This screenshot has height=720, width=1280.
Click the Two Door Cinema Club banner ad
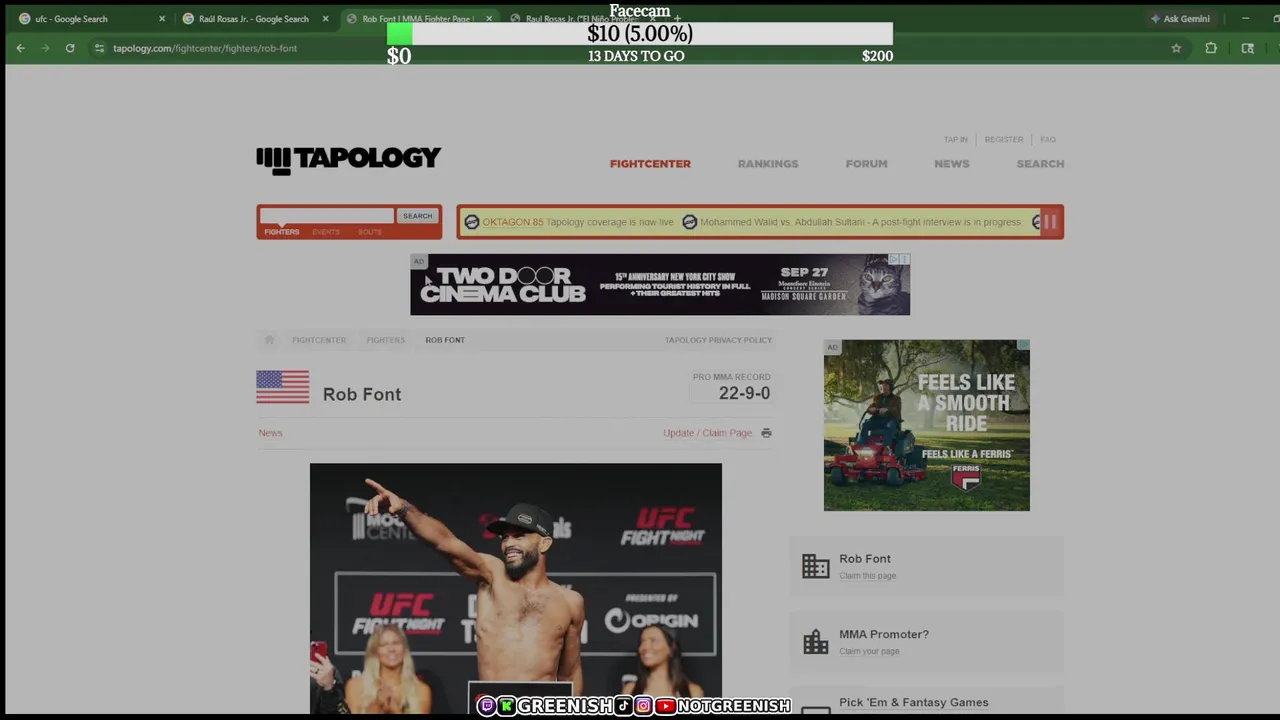tap(660, 284)
